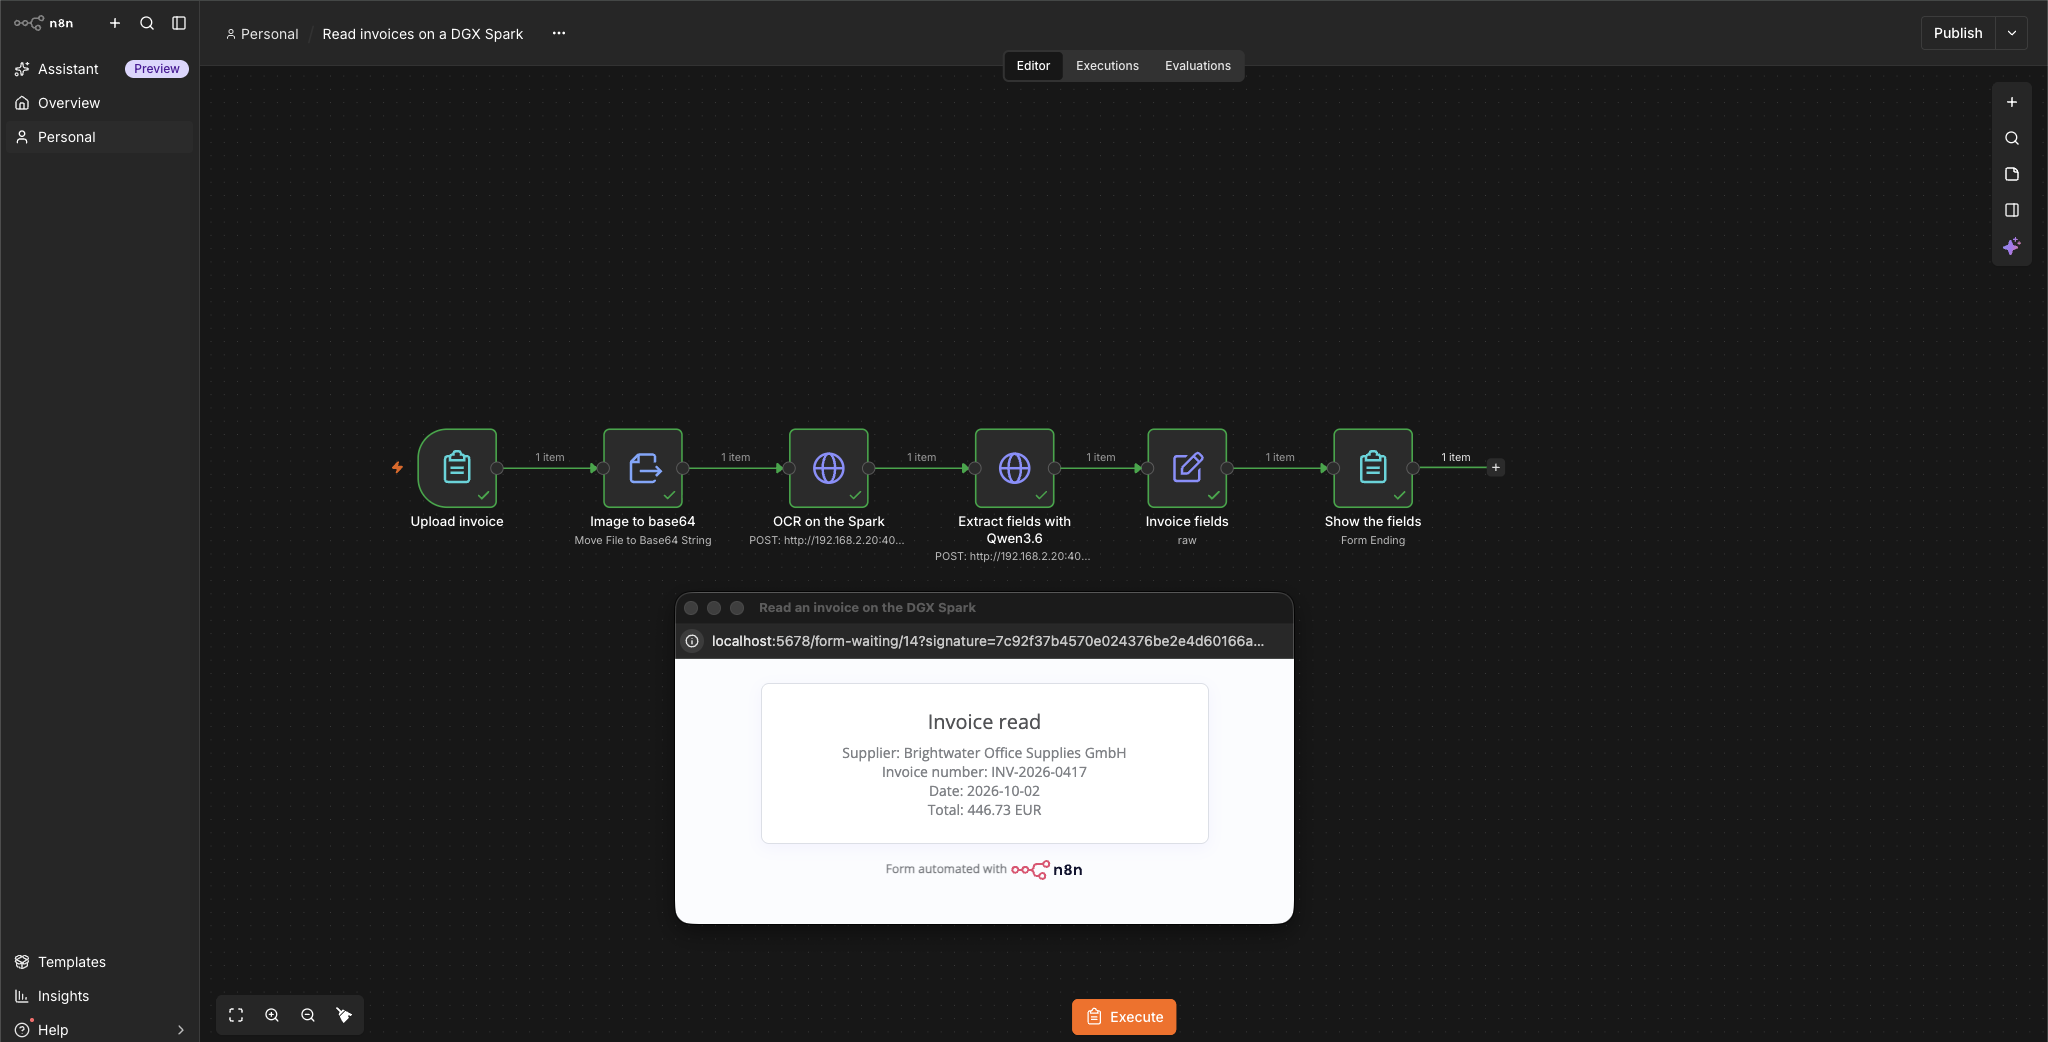Go to Overview in the sidebar

tap(100, 103)
